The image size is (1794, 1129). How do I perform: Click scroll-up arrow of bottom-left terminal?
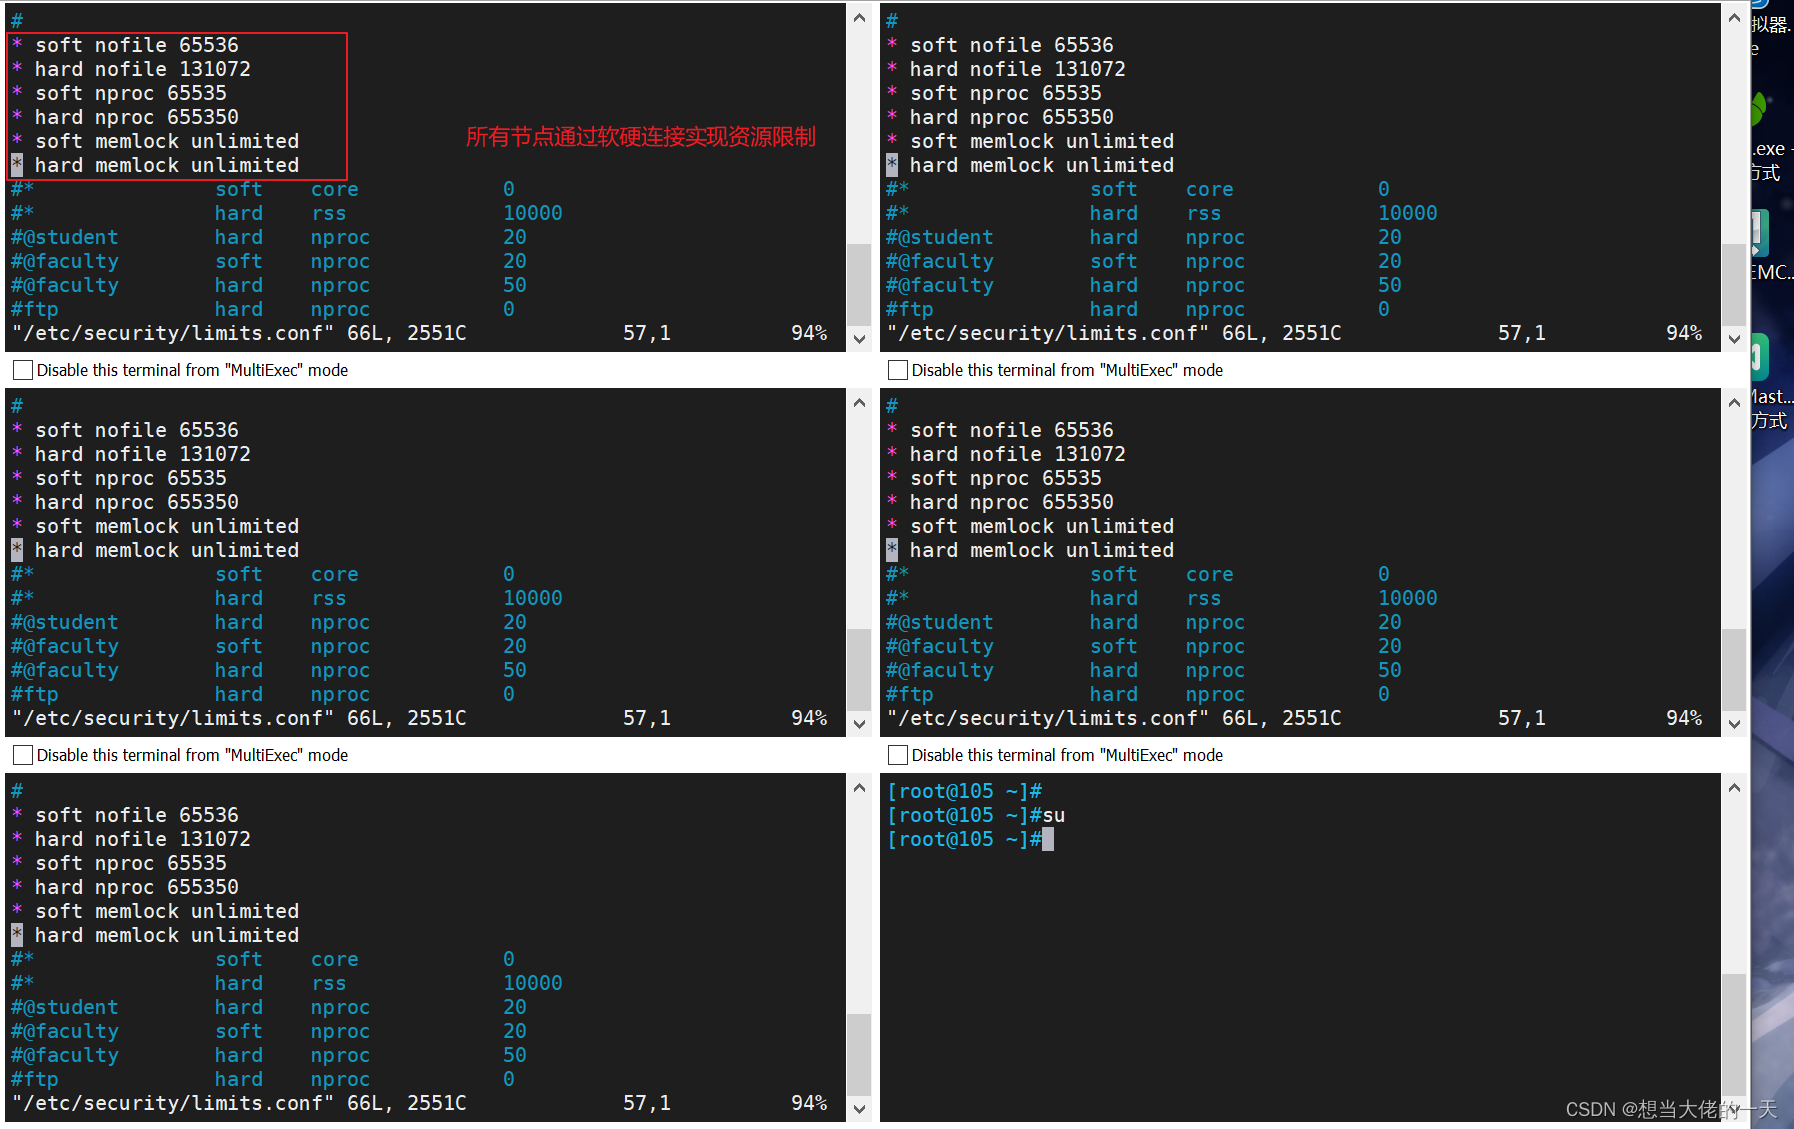coord(859,788)
